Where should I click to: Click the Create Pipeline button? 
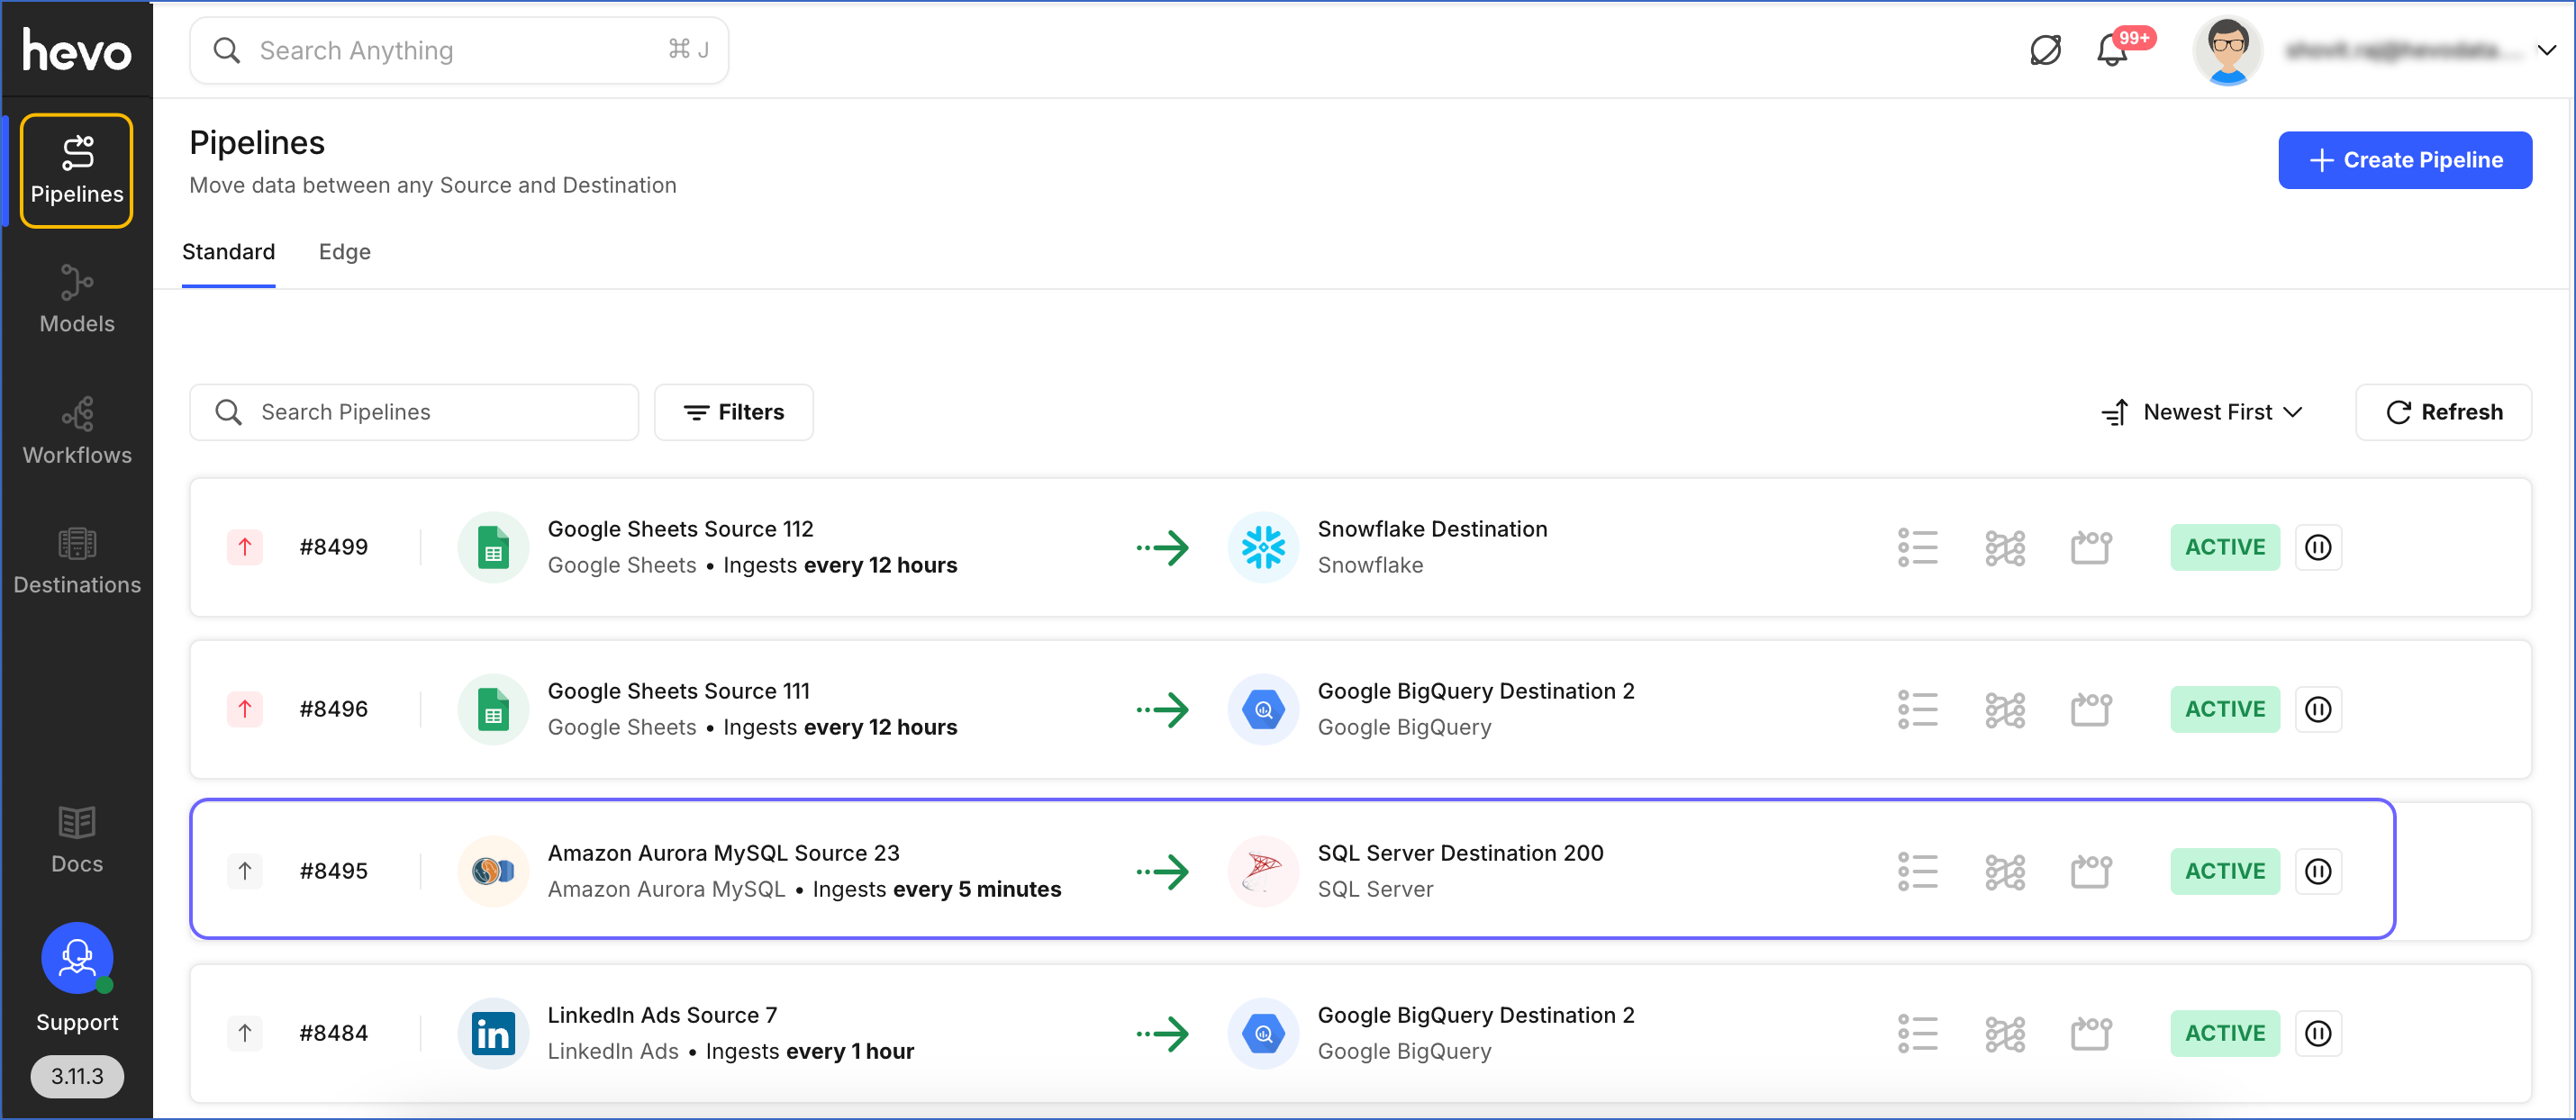click(x=2404, y=160)
